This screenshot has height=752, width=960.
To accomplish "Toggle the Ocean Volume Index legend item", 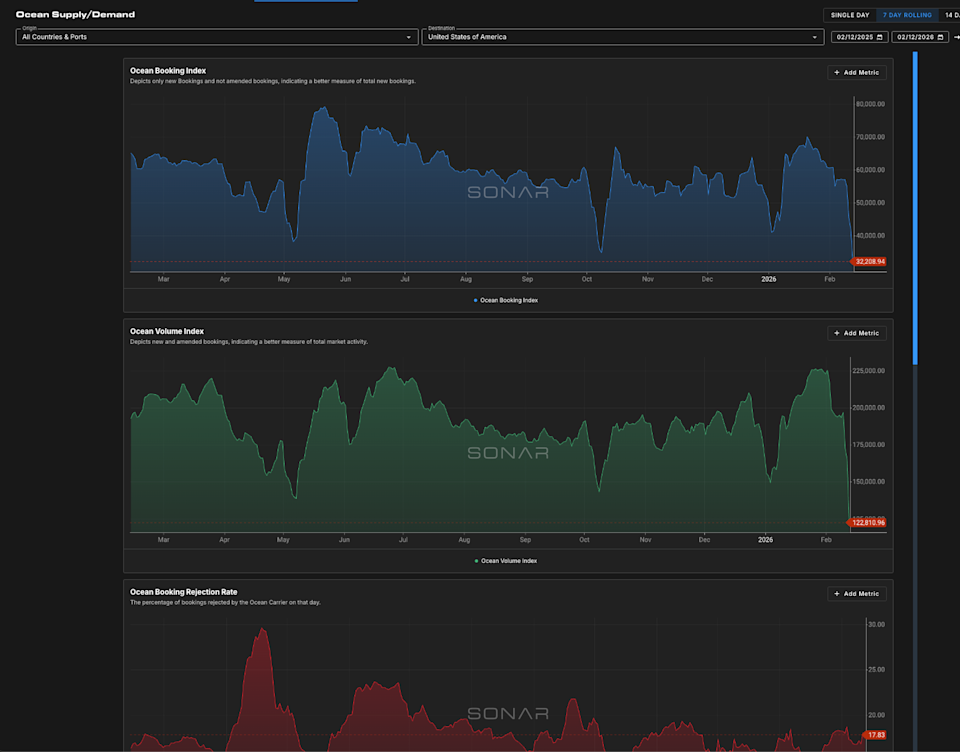I will coord(507,561).
